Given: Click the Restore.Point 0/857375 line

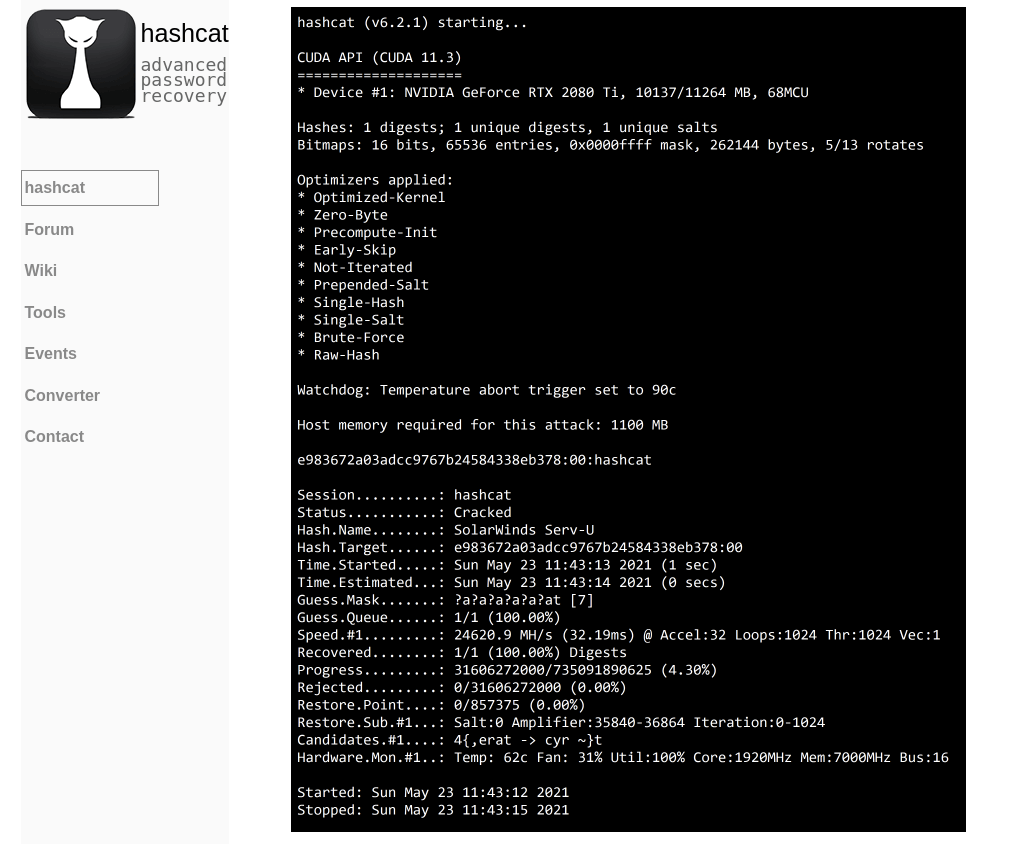Looking at the screenshot, I should coord(441,705).
